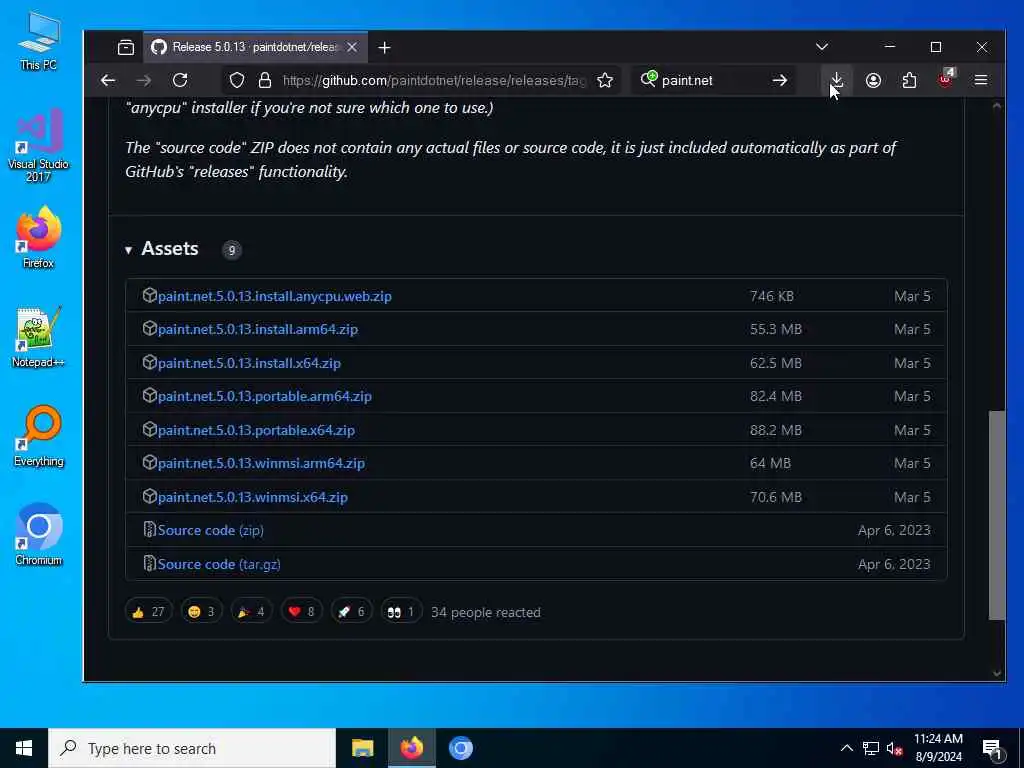The width and height of the screenshot is (1024, 768).
Task: Click the taskbar search box
Action: coord(192,748)
